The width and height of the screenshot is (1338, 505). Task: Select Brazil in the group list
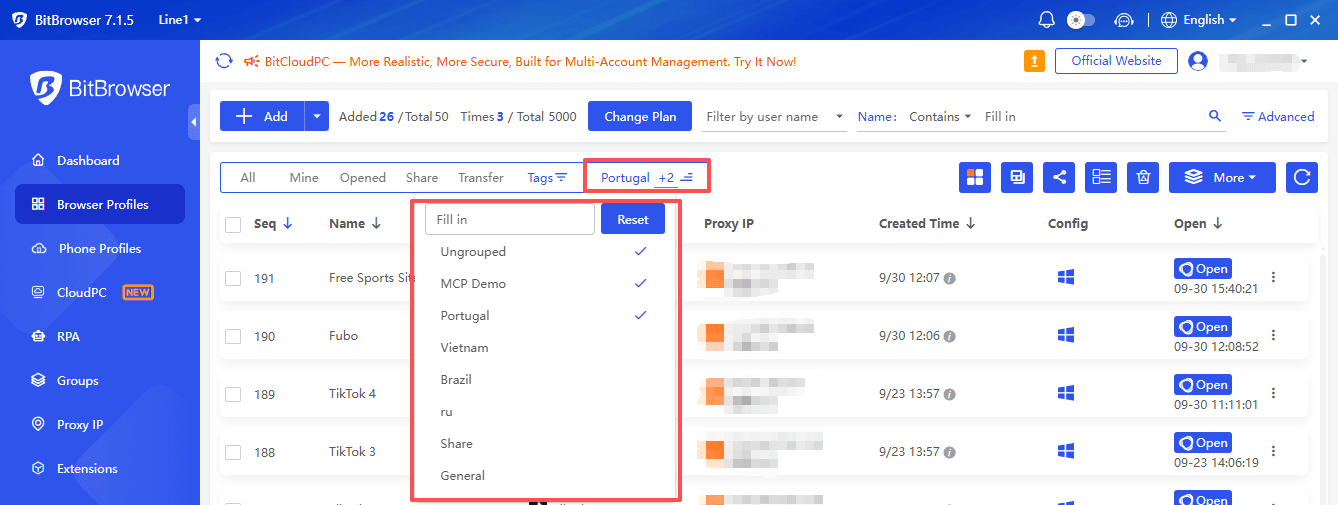tap(545, 380)
